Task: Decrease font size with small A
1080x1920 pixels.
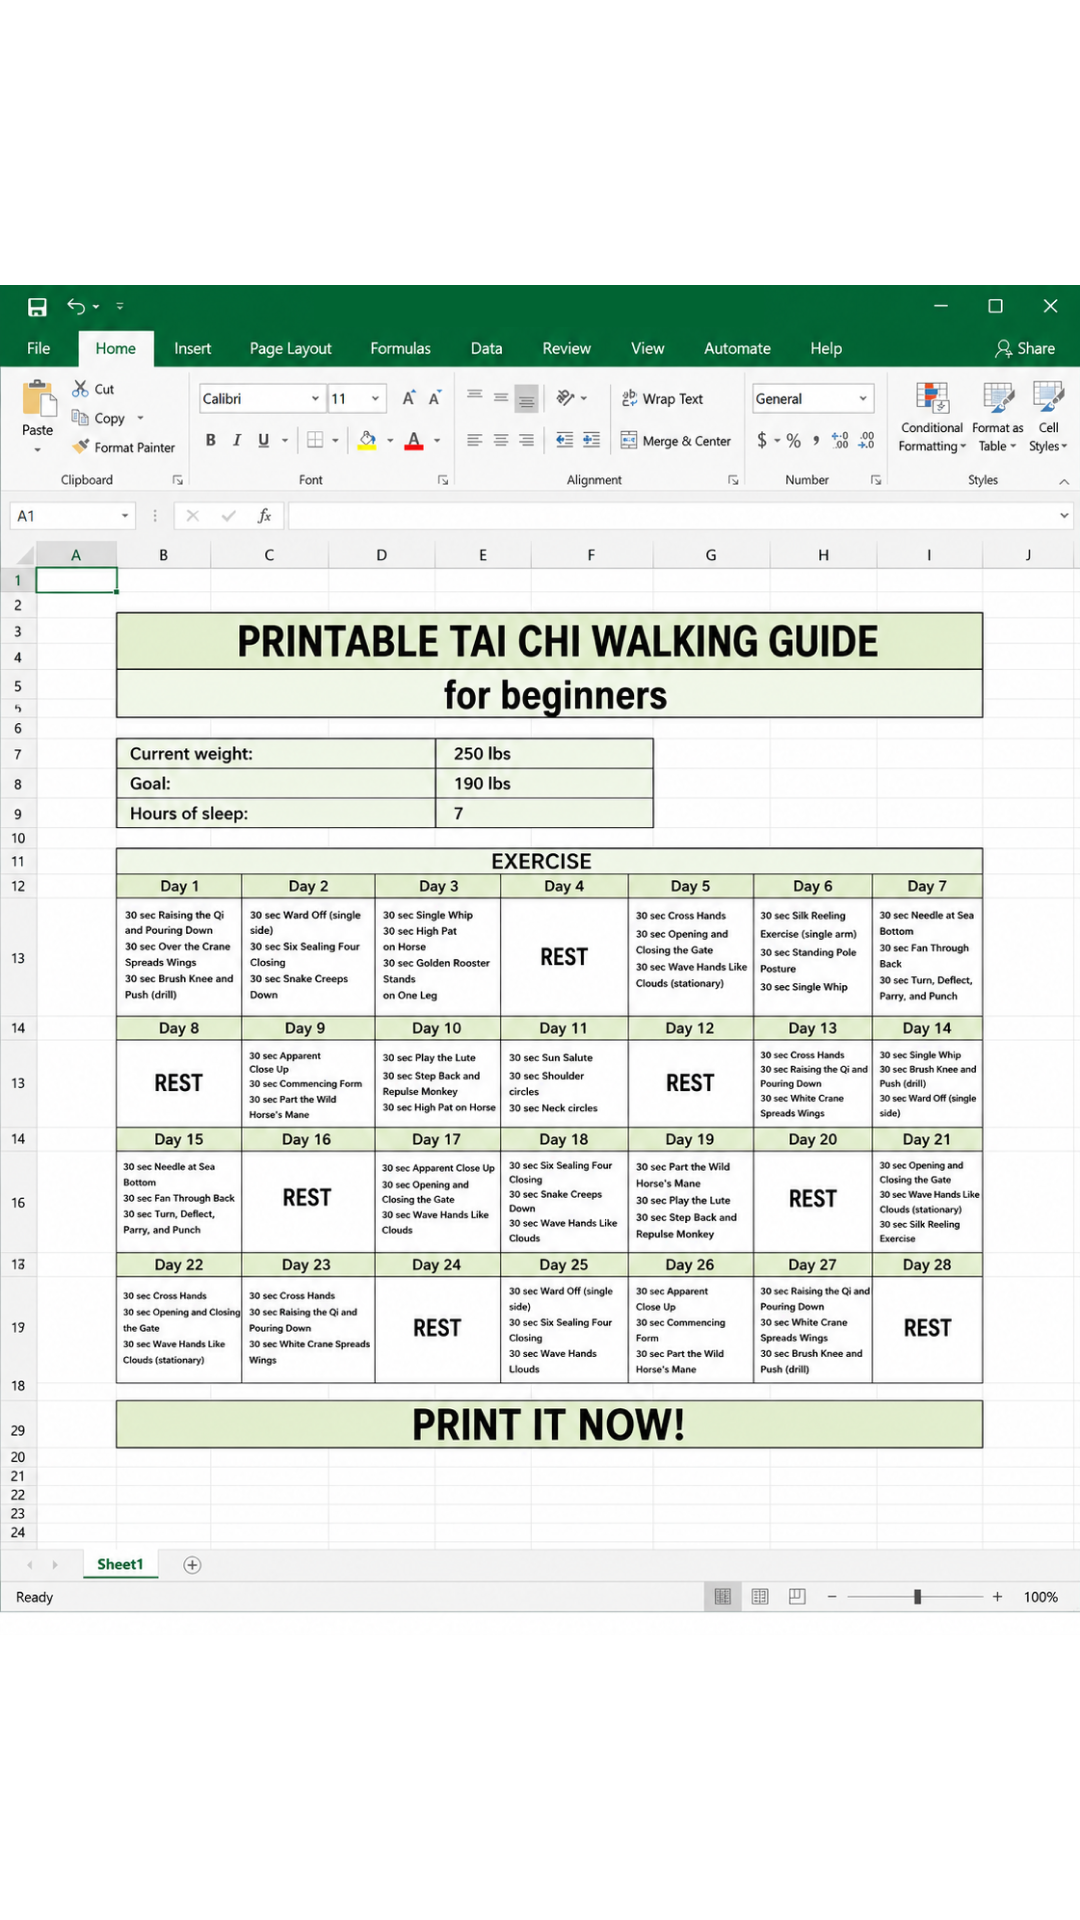Action: tap(435, 398)
